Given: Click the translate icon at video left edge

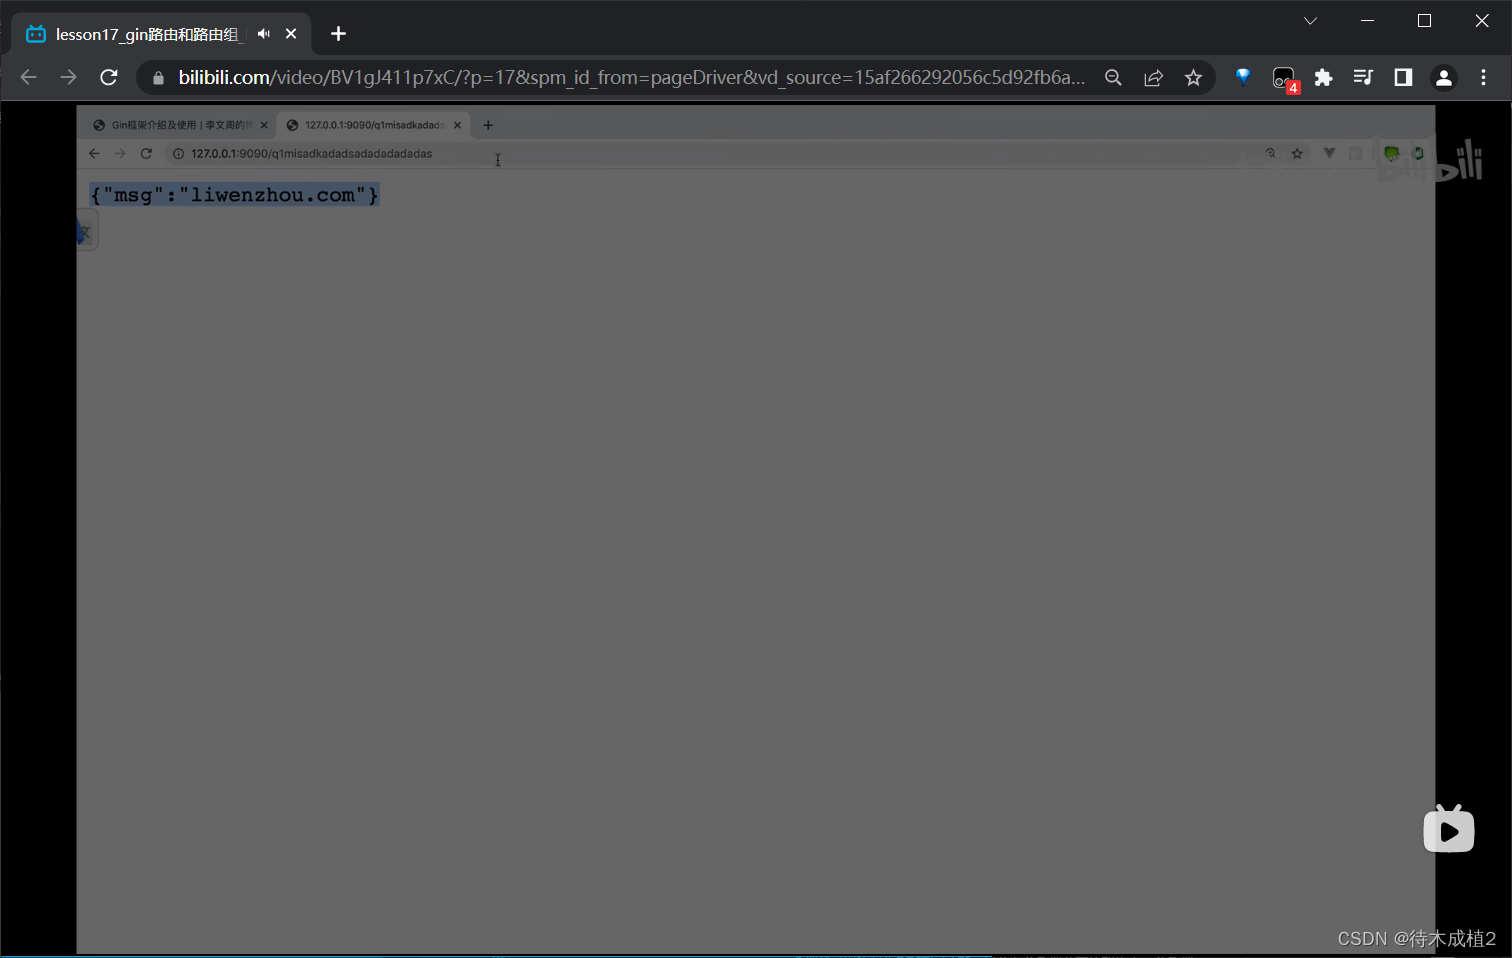Looking at the screenshot, I should click(86, 233).
